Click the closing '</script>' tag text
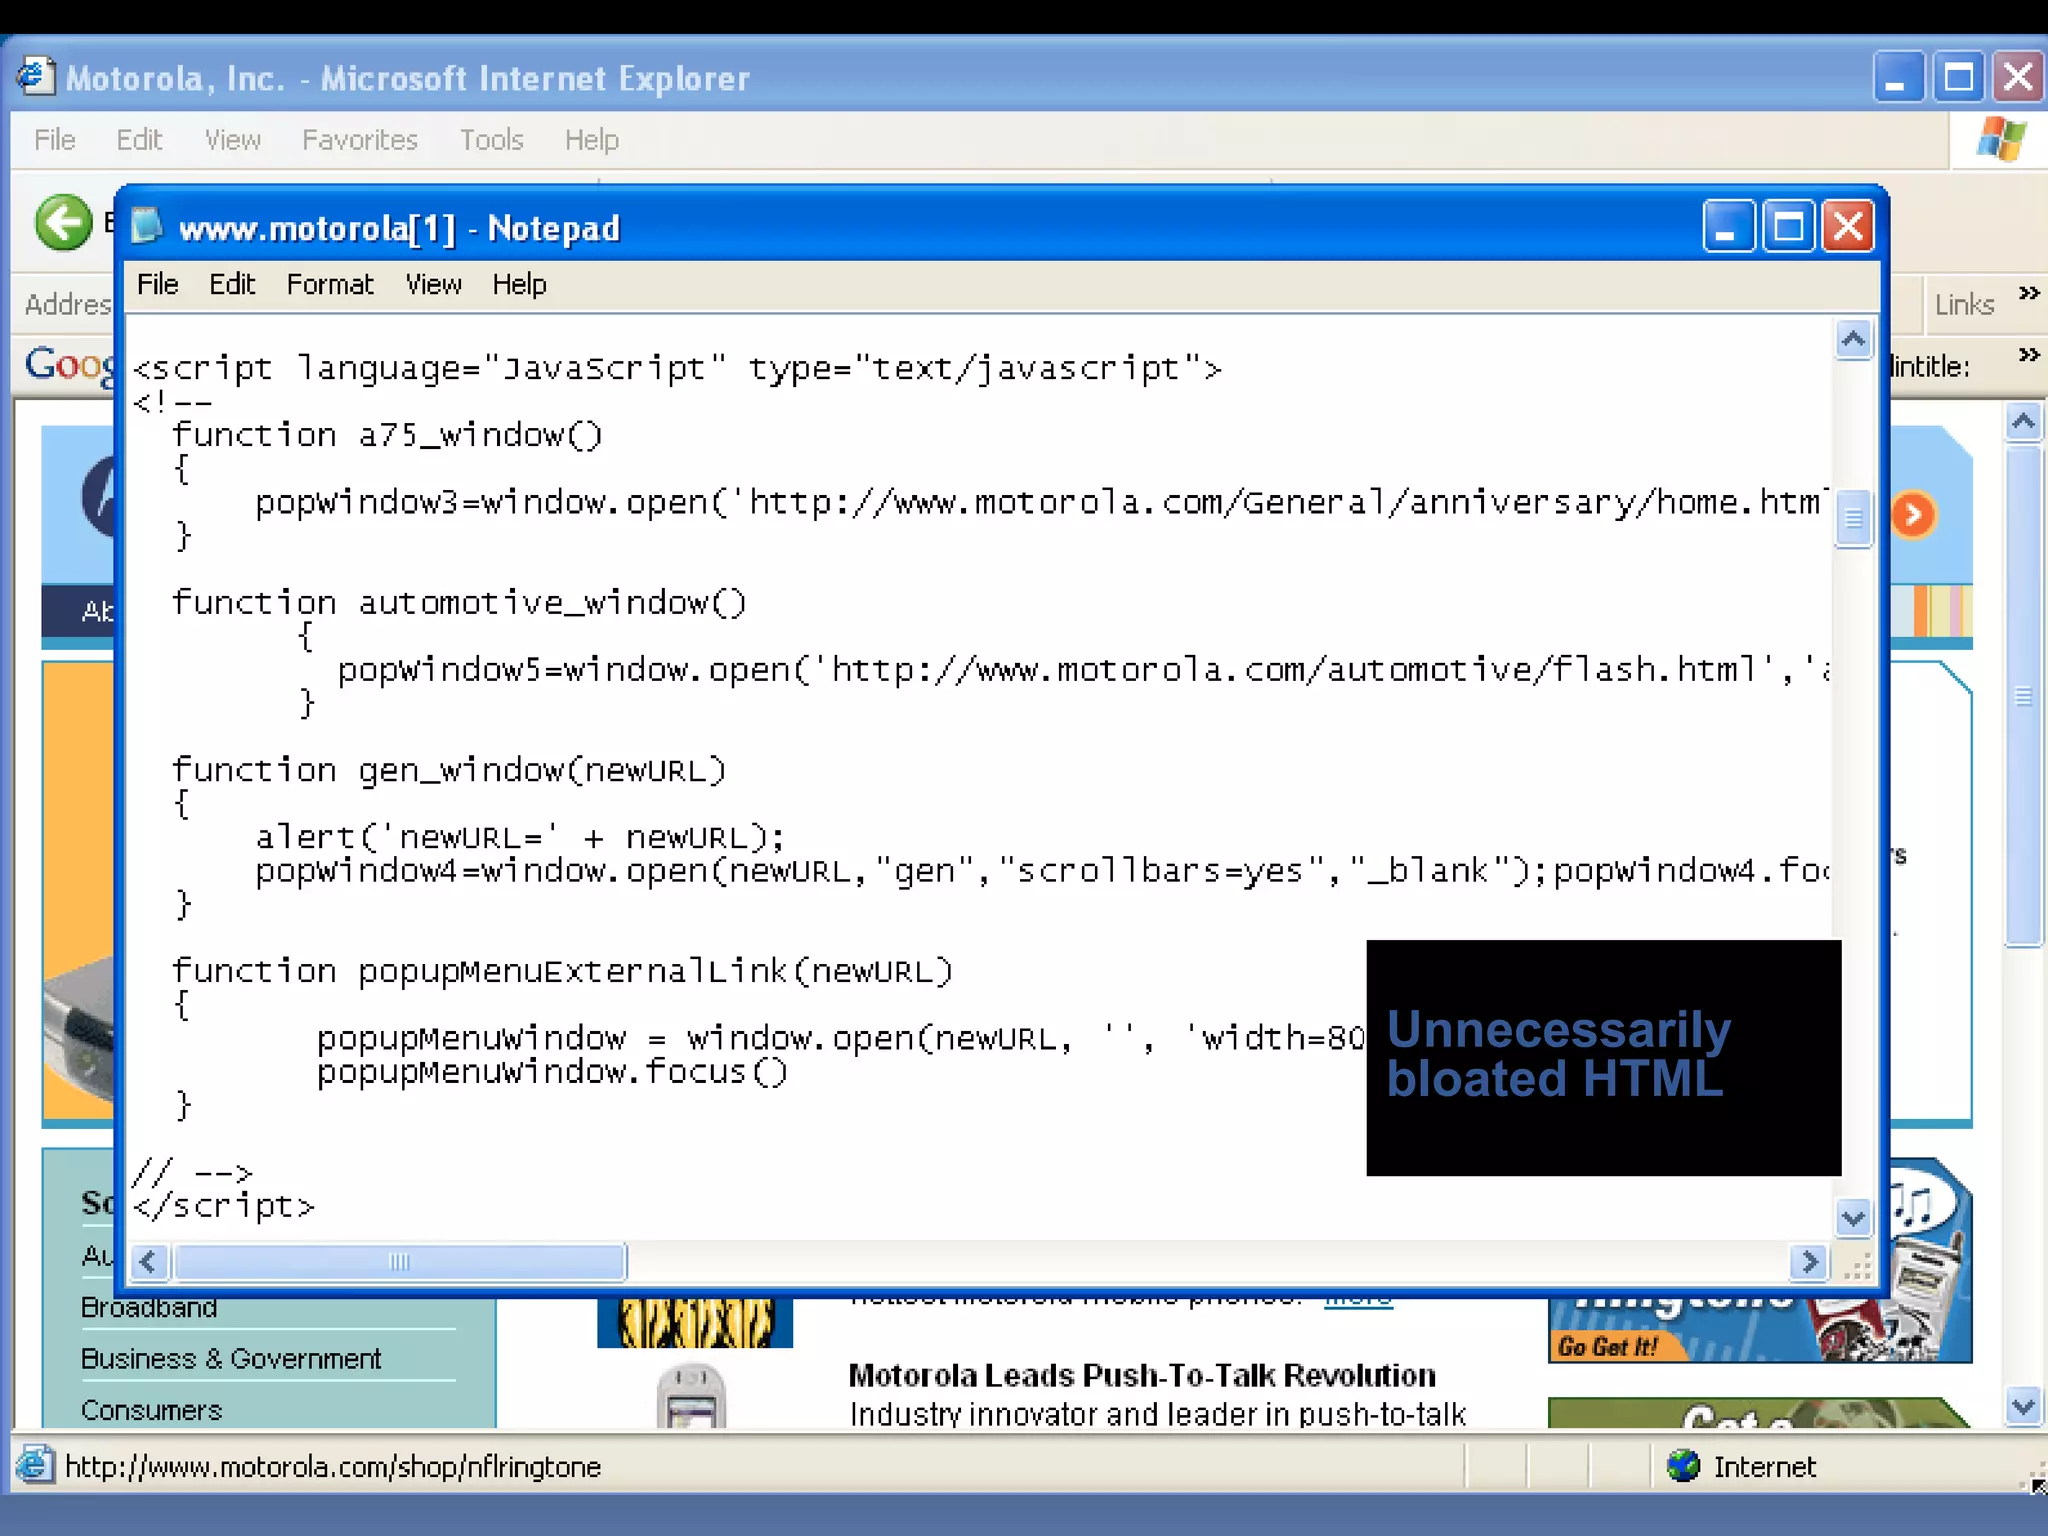The width and height of the screenshot is (2048, 1536). (224, 1206)
